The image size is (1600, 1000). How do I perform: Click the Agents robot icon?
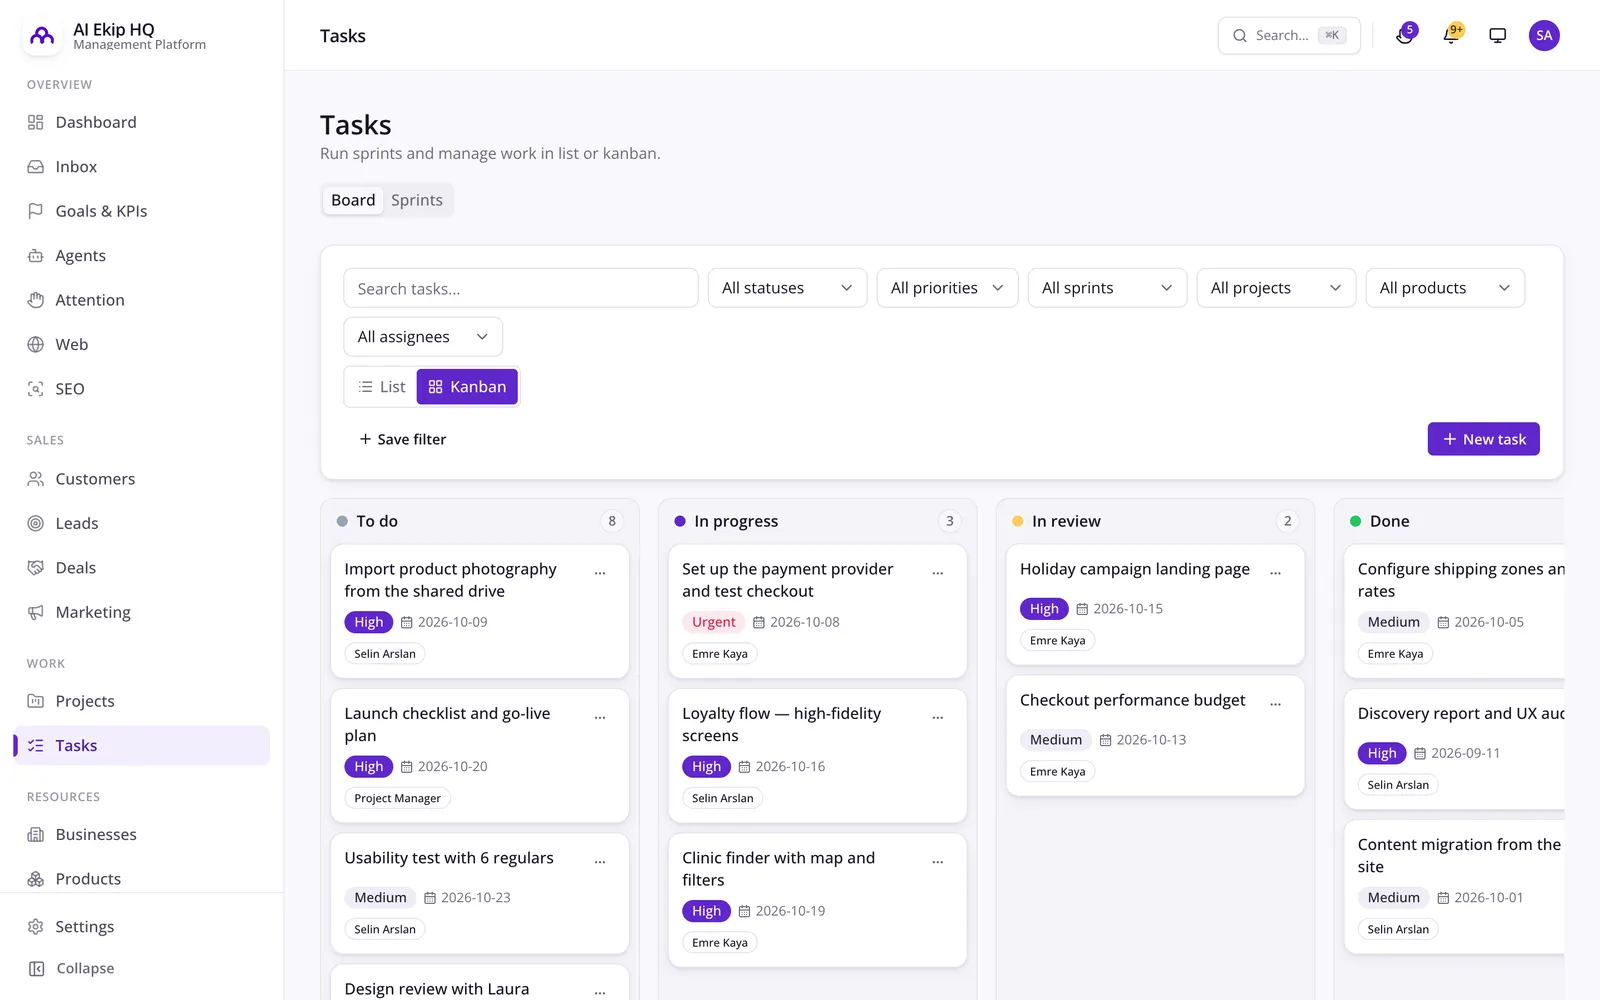point(36,256)
